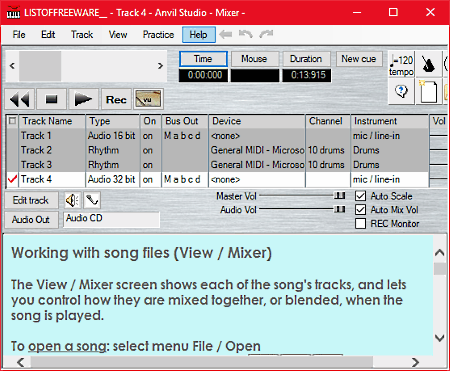The width and height of the screenshot is (450, 371).
Task: Tick the select-all checkbox in track header
Action: [13, 121]
